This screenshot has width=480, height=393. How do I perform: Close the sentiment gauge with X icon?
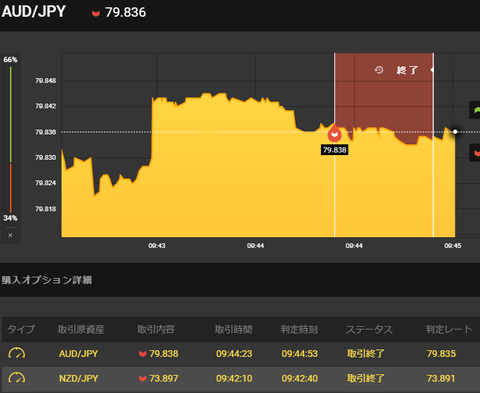pyautogui.click(x=10, y=235)
